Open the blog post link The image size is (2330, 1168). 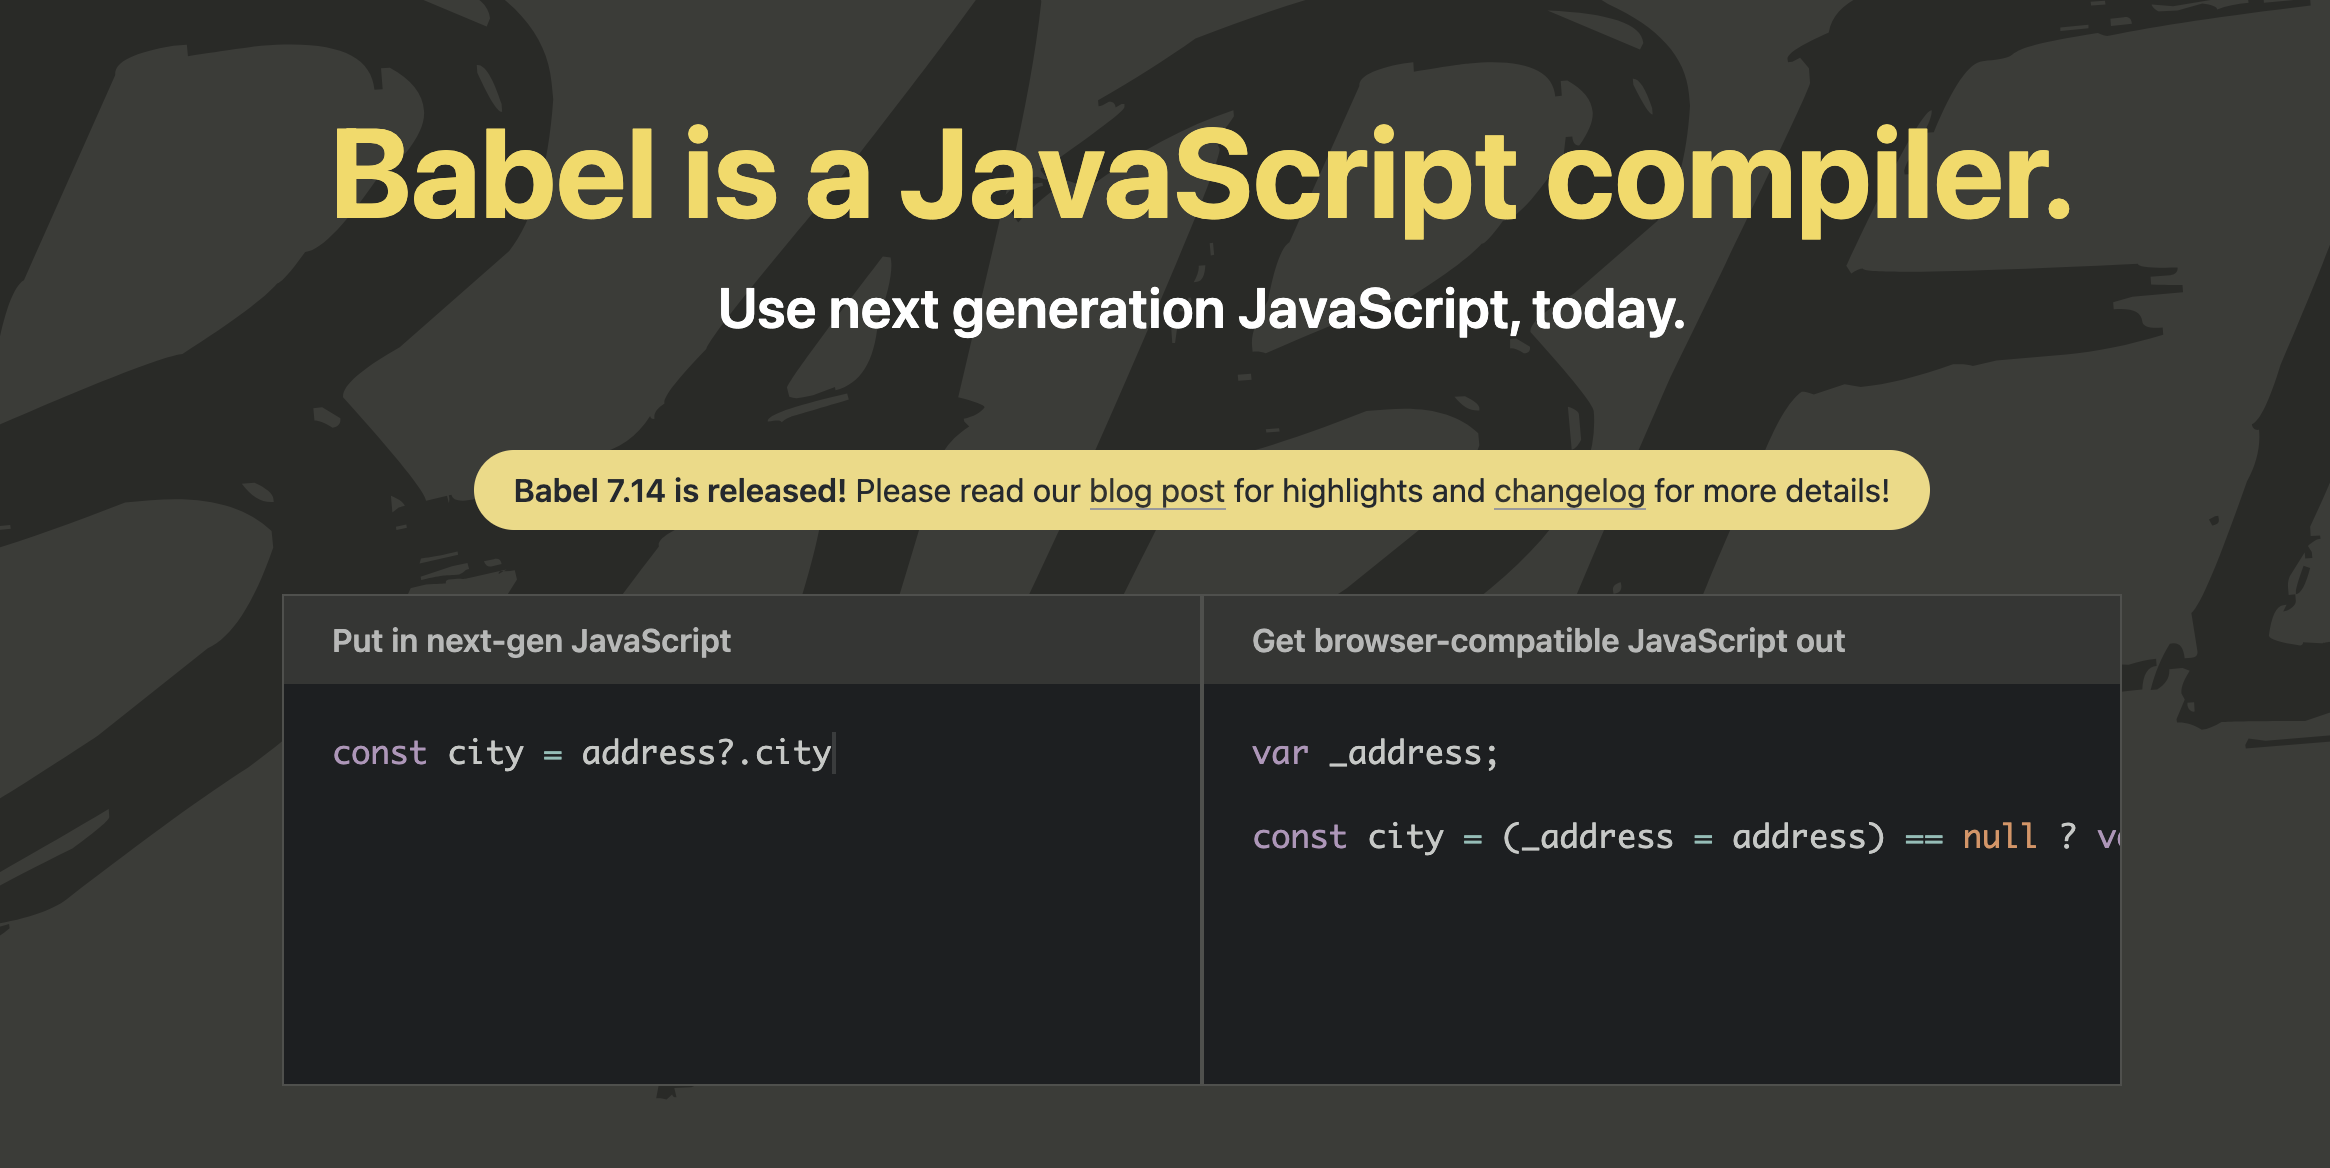[1156, 491]
